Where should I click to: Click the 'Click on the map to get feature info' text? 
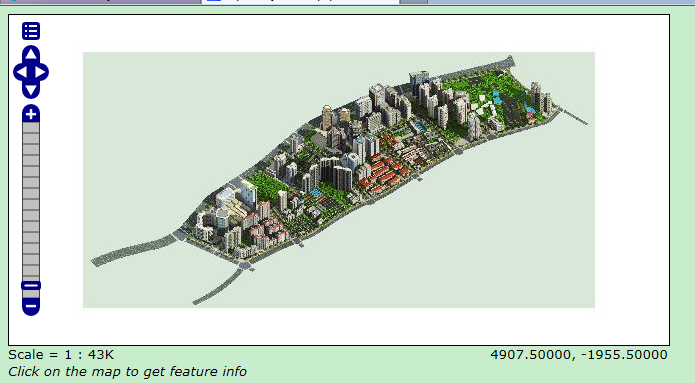127,371
